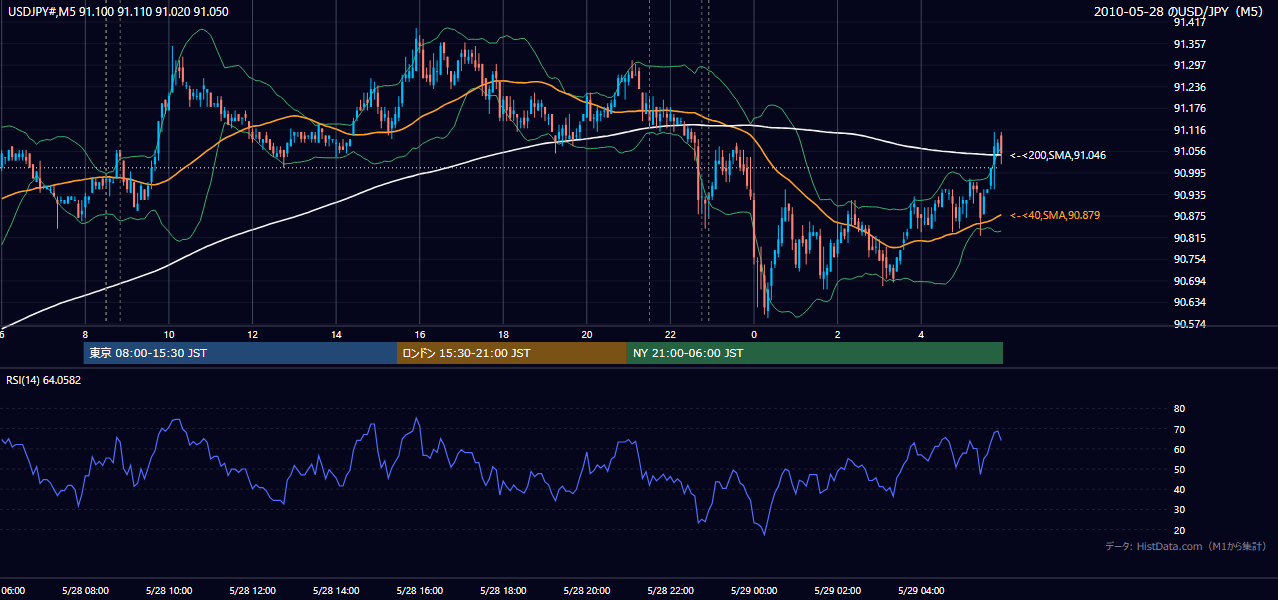Click RSI scale level 70
Image resolution: width=1278 pixels, height=600 pixels.
click(x=1179, y=429)
